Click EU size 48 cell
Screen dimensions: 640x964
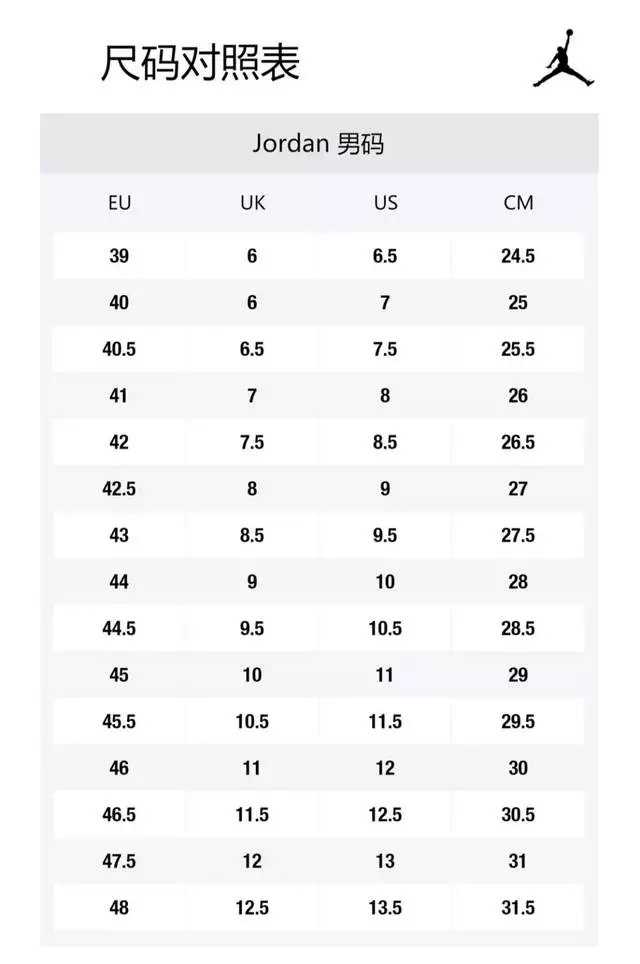tap(119, 908)
